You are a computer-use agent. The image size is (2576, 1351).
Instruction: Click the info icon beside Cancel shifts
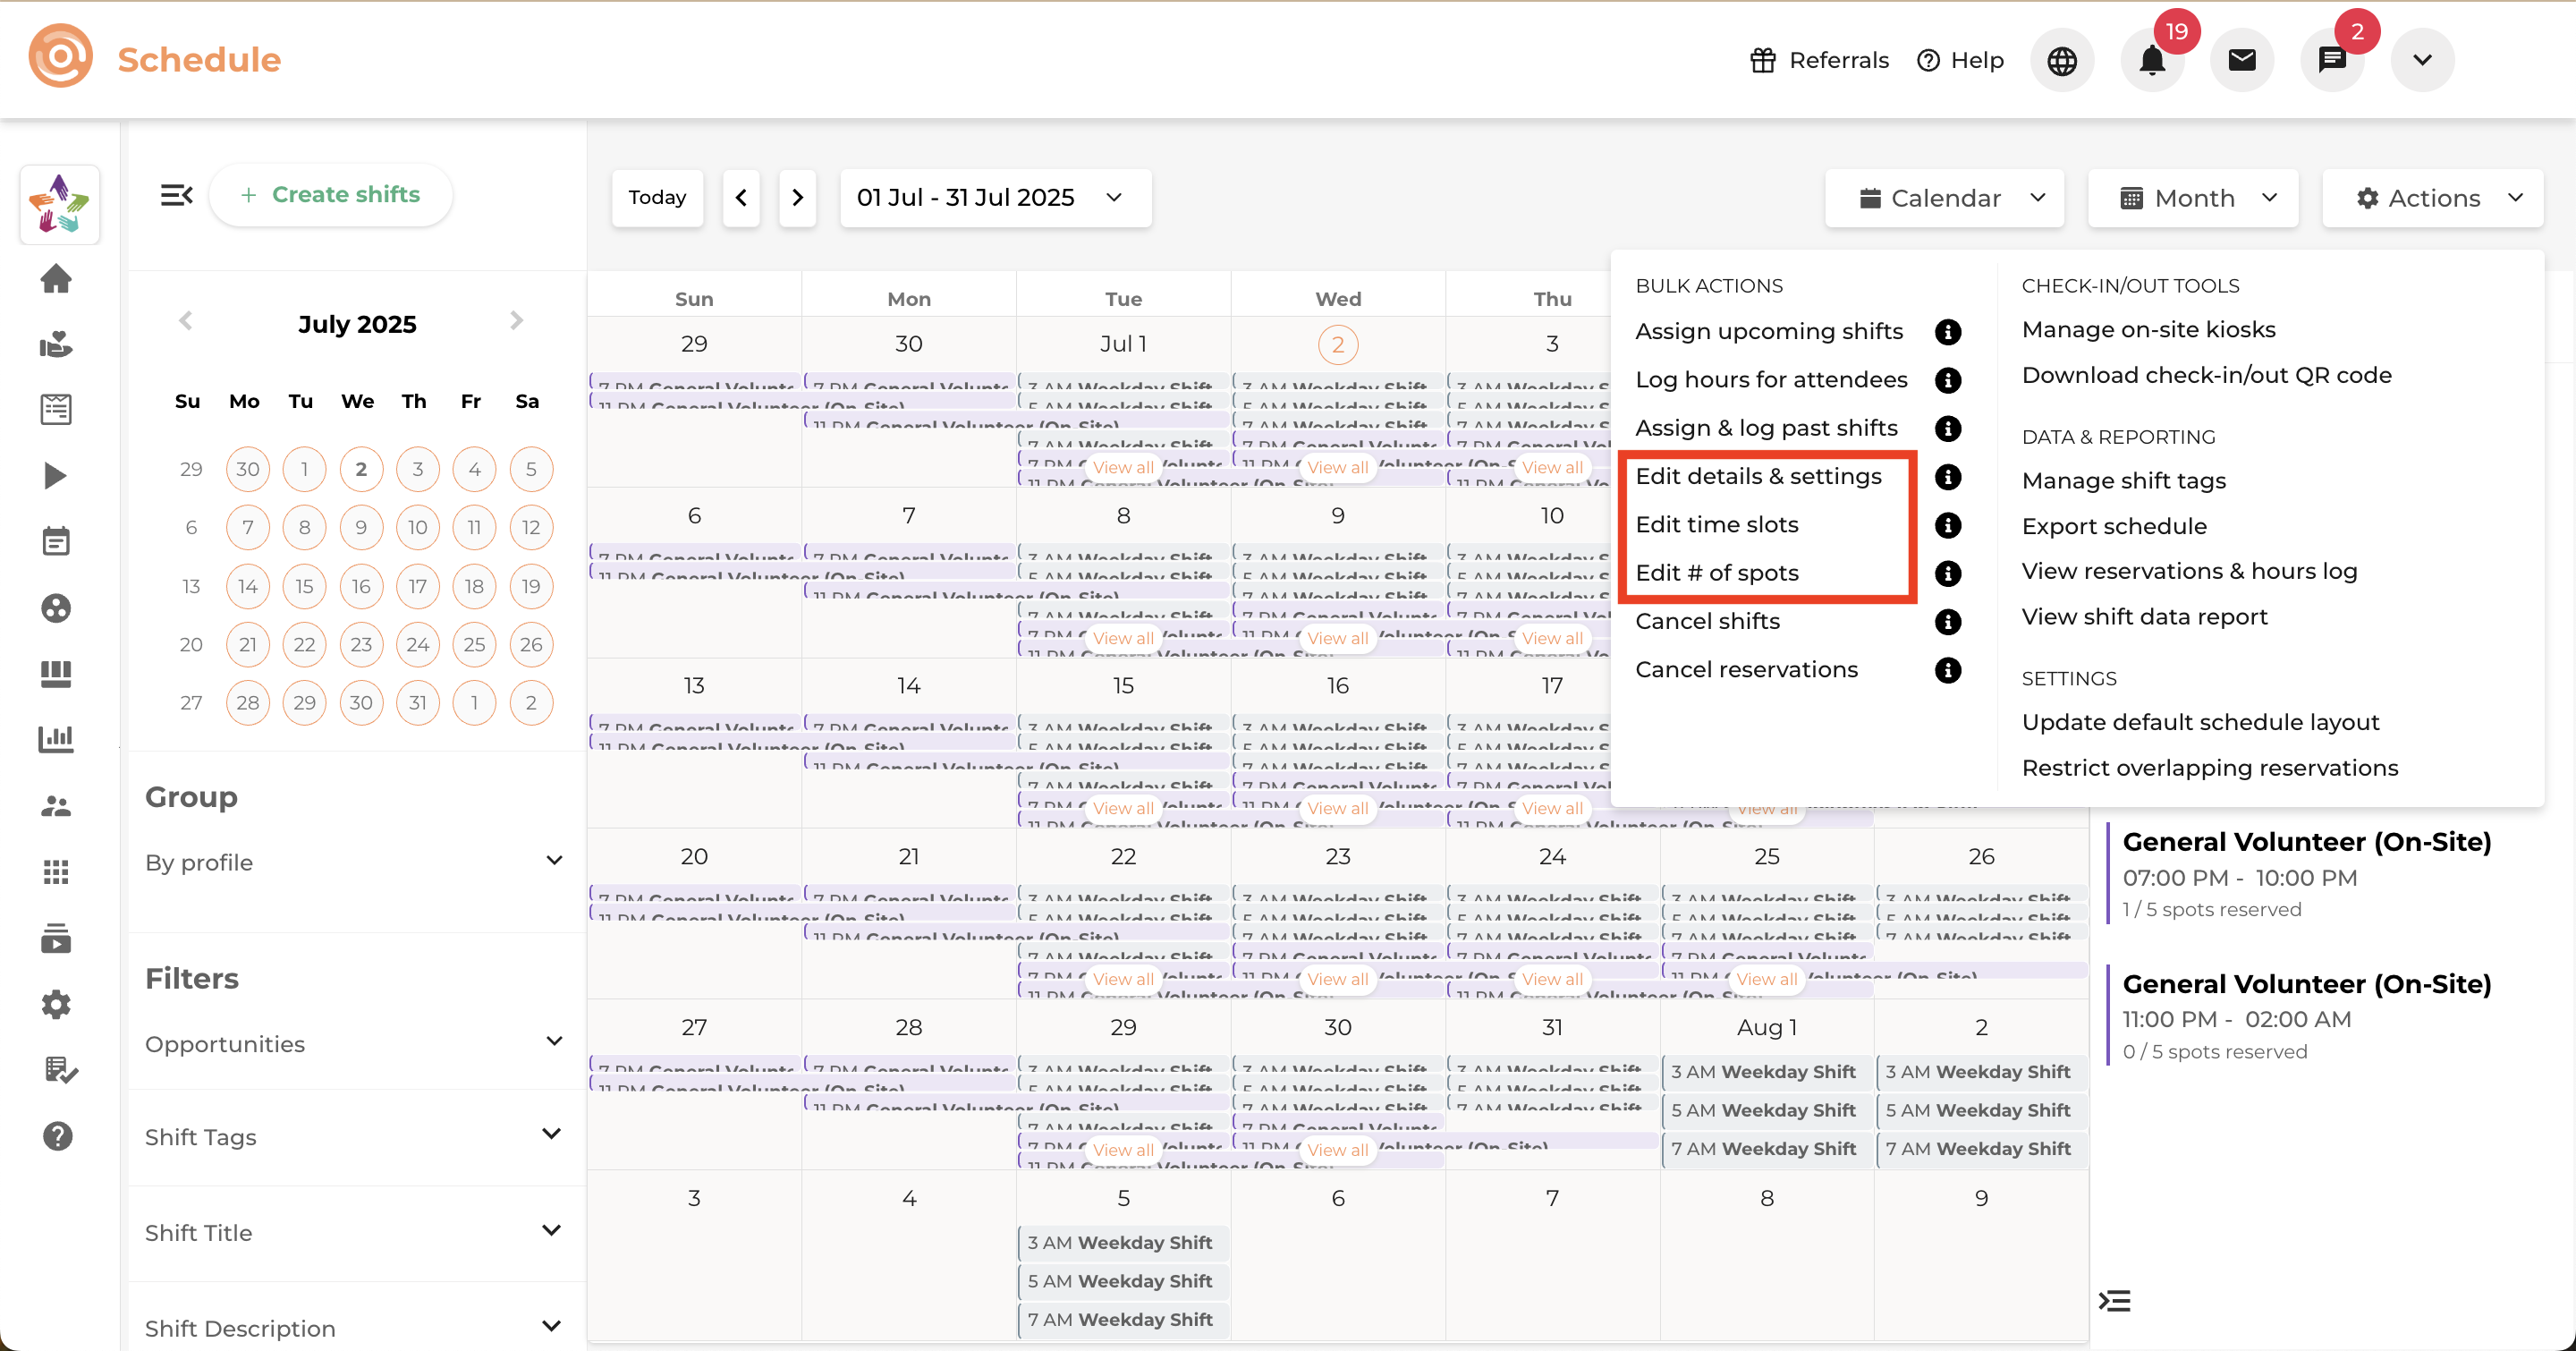1948,622
